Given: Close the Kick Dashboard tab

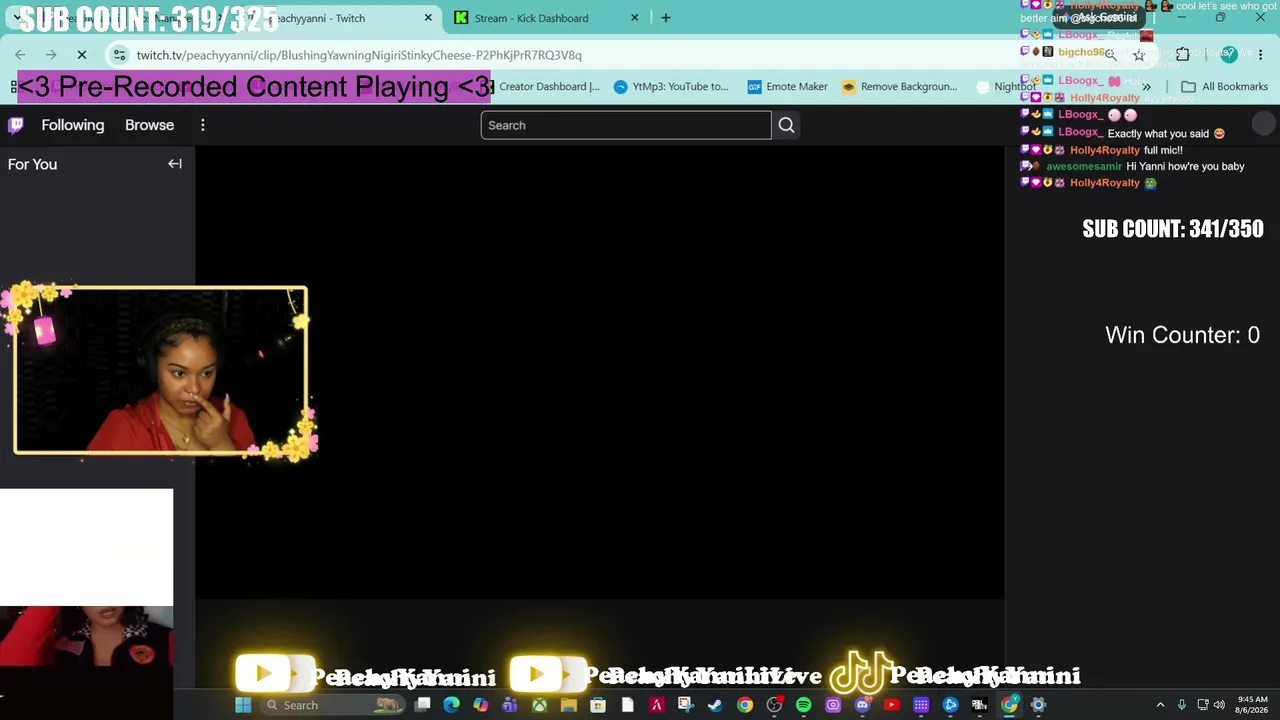Looking at the screenshot, I should [x=634, y=18].
